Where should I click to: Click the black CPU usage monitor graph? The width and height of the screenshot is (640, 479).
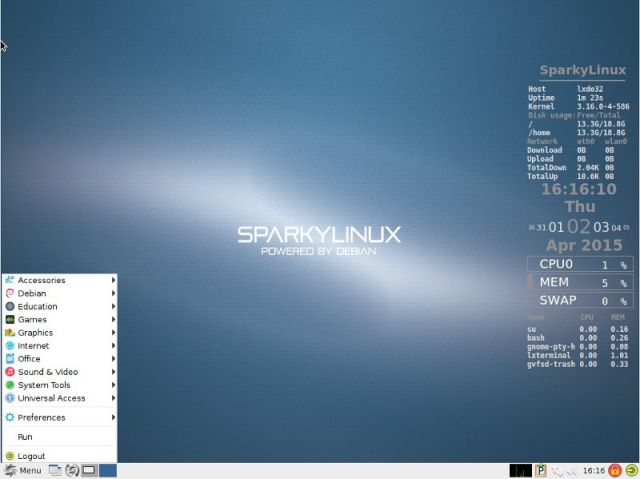tap(520, 470)
